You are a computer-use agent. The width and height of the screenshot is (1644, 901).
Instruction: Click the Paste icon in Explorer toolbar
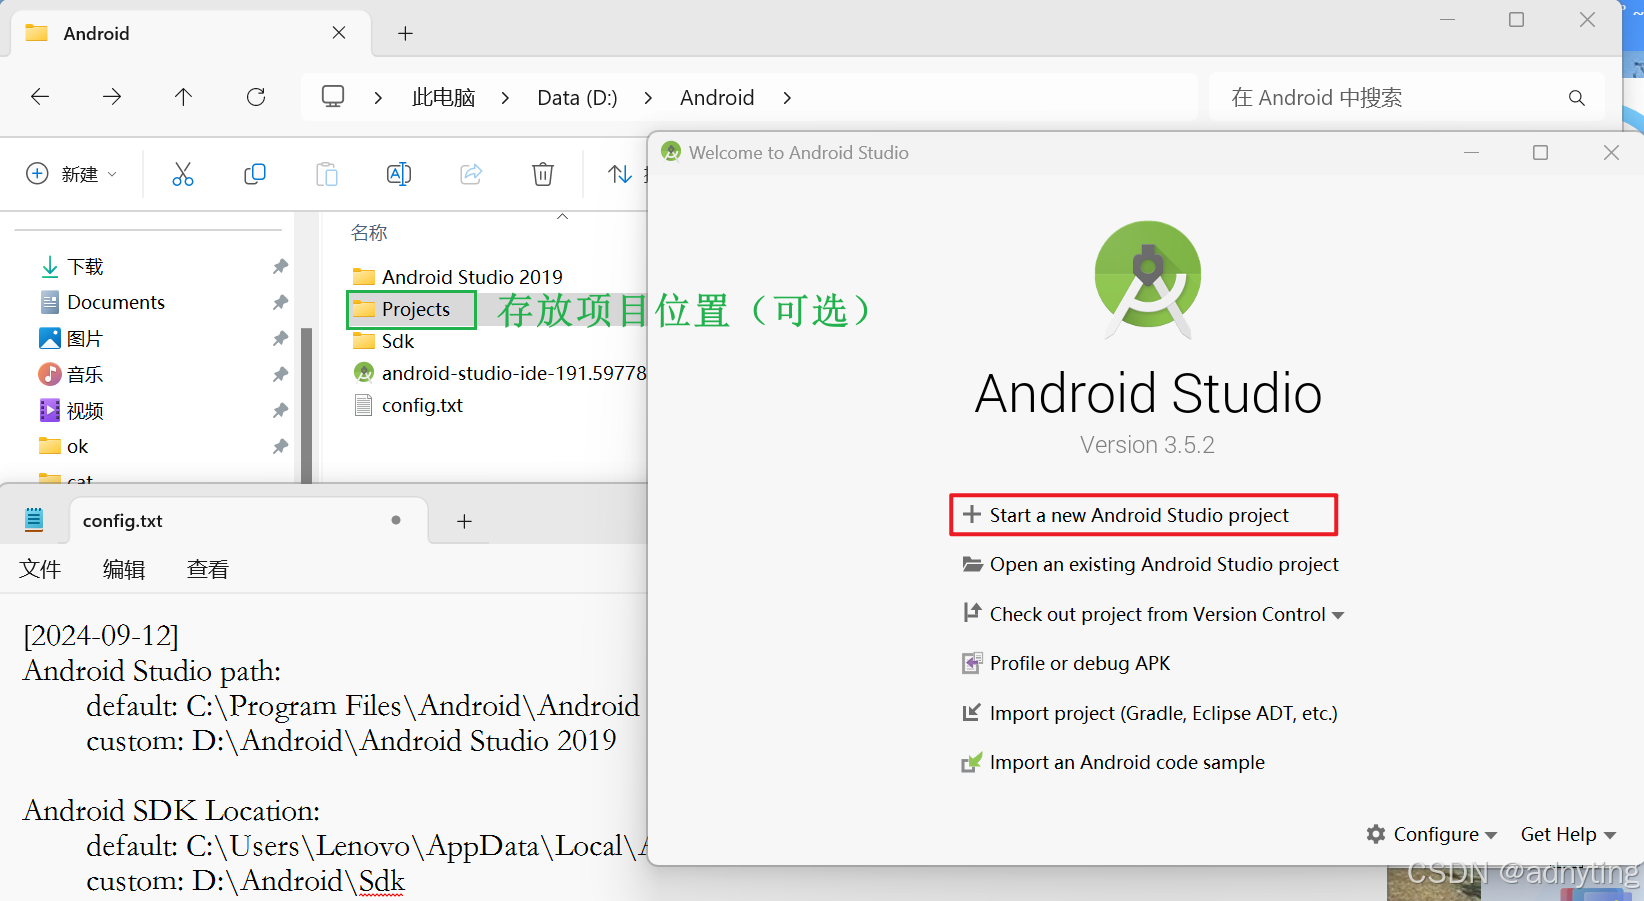[x=327, y=174]
